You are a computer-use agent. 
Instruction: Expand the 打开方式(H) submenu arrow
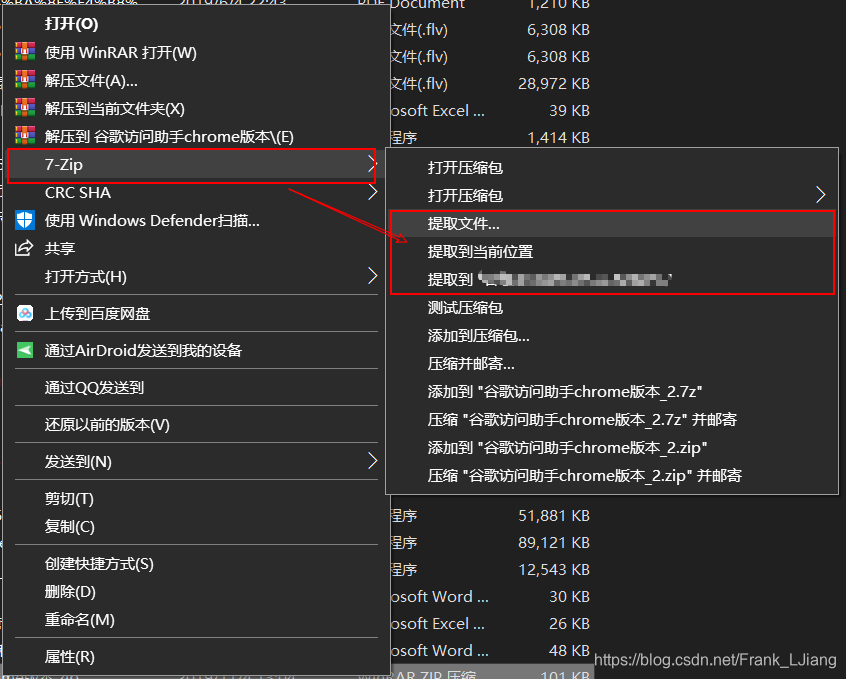pyautogui.click(x=372, y=276)
